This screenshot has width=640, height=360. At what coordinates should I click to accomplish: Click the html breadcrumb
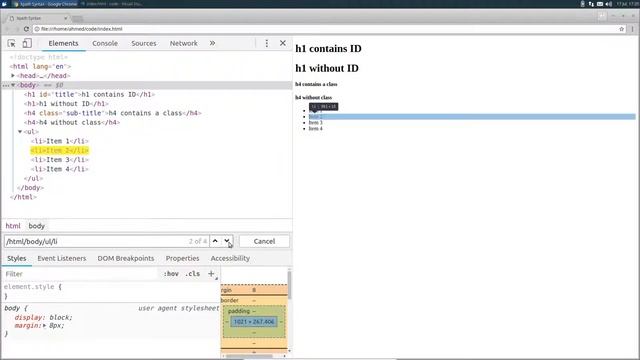coord(13,226)
